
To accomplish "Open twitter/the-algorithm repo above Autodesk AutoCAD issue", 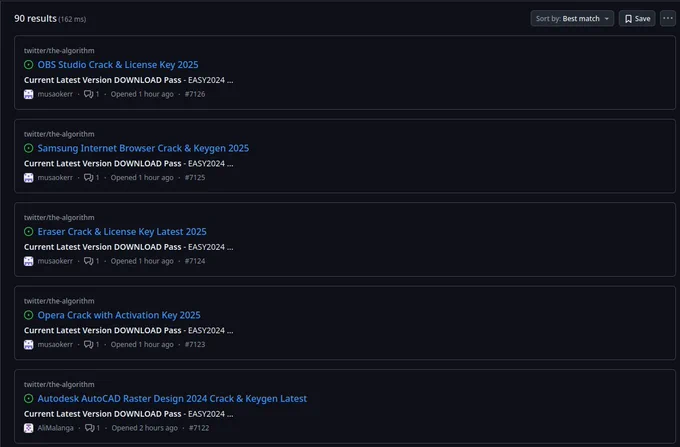I will coord(59,385).
